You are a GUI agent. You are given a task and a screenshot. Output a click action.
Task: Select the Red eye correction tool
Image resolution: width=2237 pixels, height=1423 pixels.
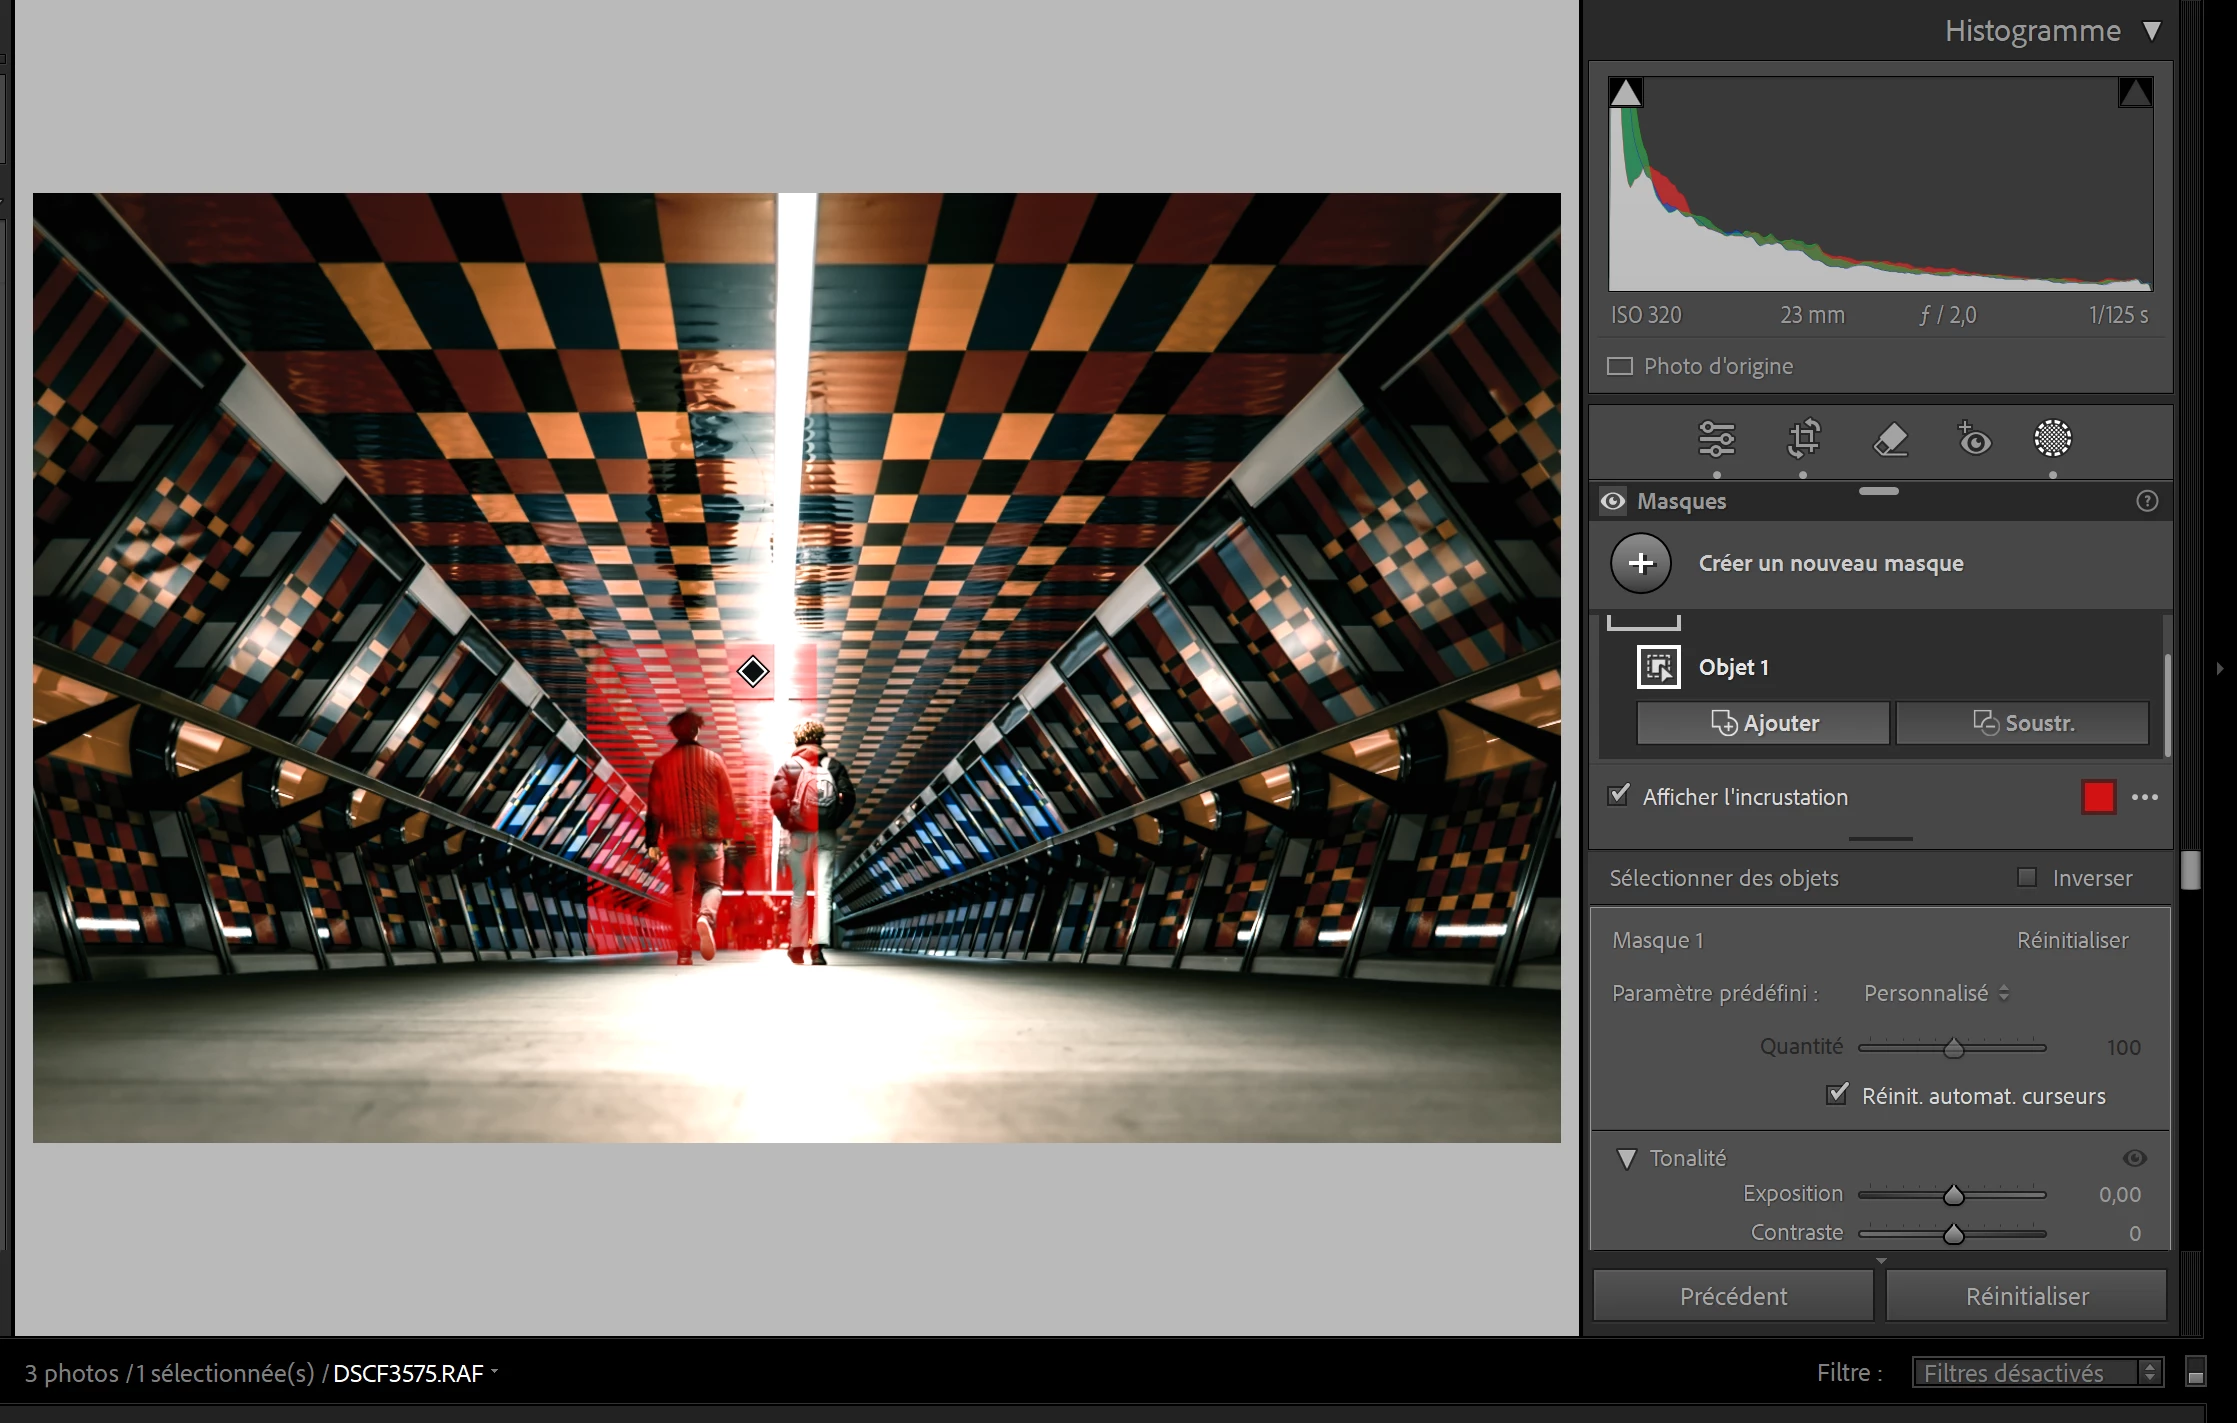(1974, 439)
